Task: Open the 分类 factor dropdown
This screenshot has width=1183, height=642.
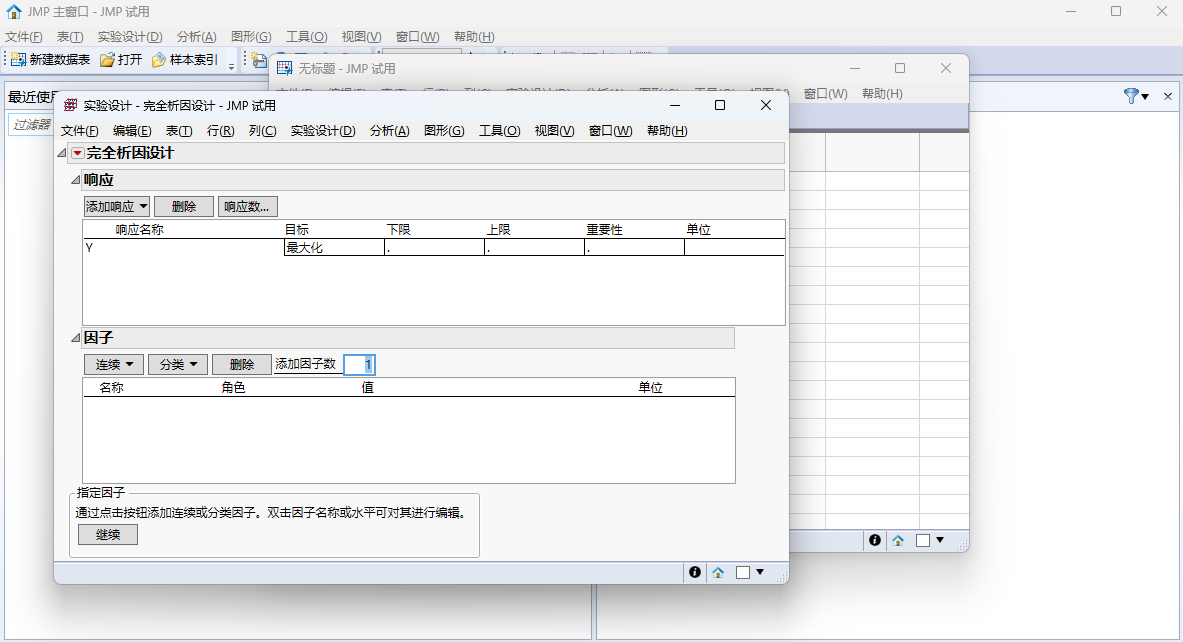Action: tap(177, 365)
